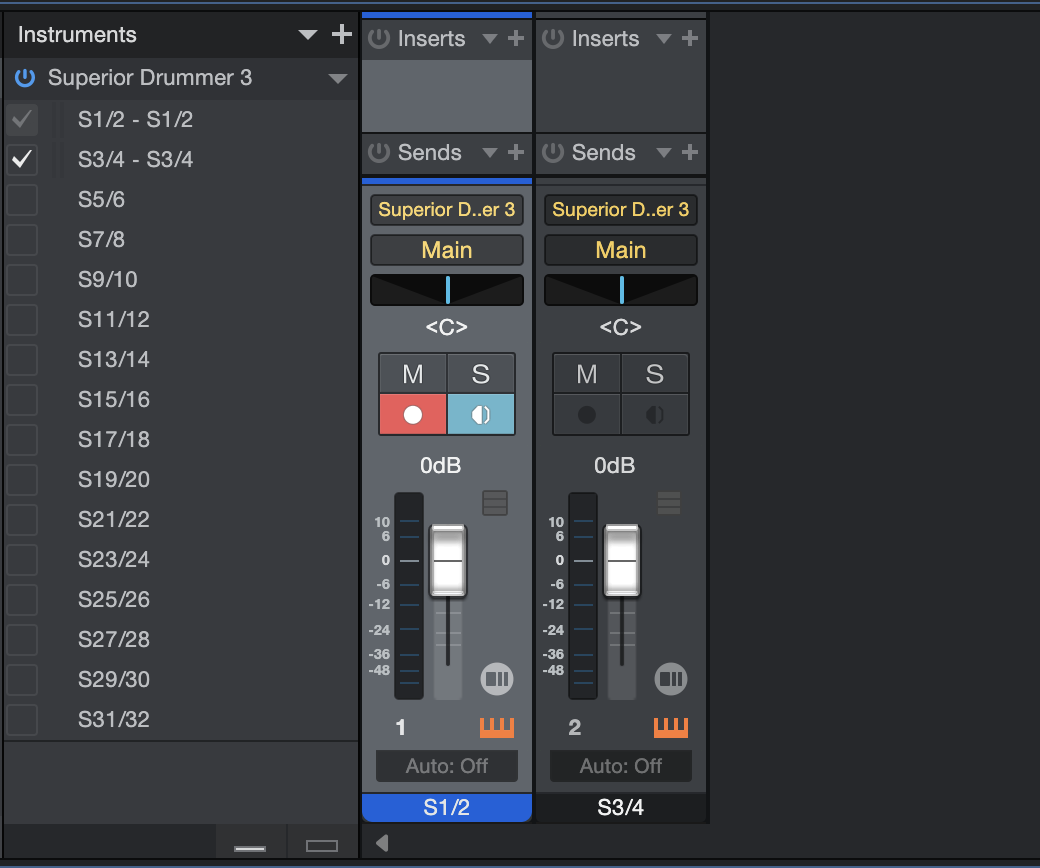Screen dimensions: 1040x868
Task: Select the S1/2 channel name label
Action: (x=446, y=808)
